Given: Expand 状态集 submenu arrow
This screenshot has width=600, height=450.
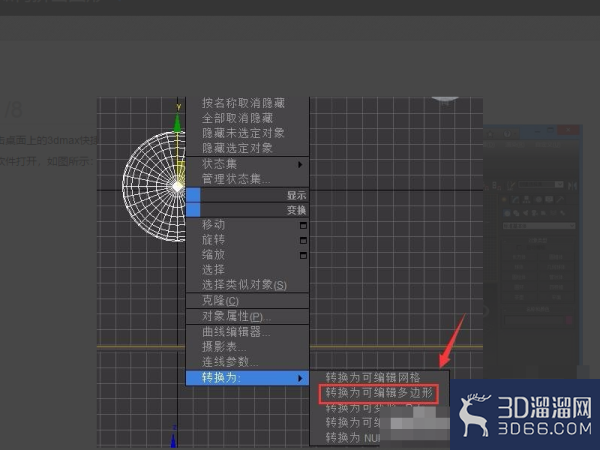Looking at the screenshot, I should coord(300,165).
